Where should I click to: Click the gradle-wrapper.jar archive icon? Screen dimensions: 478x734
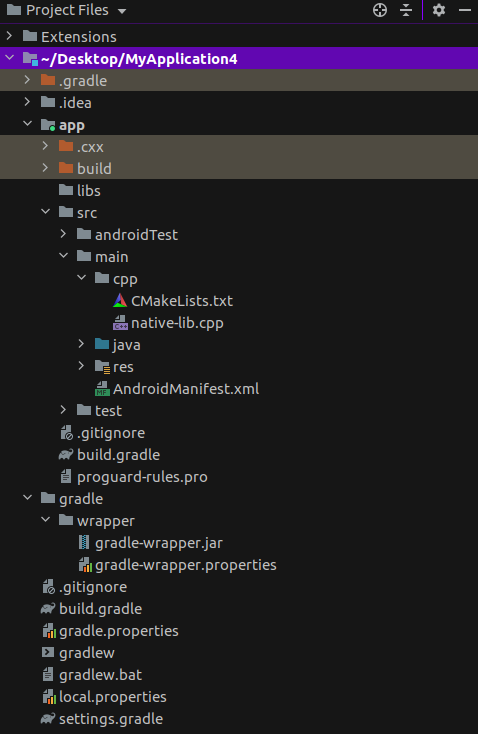(x=84, y=542)
